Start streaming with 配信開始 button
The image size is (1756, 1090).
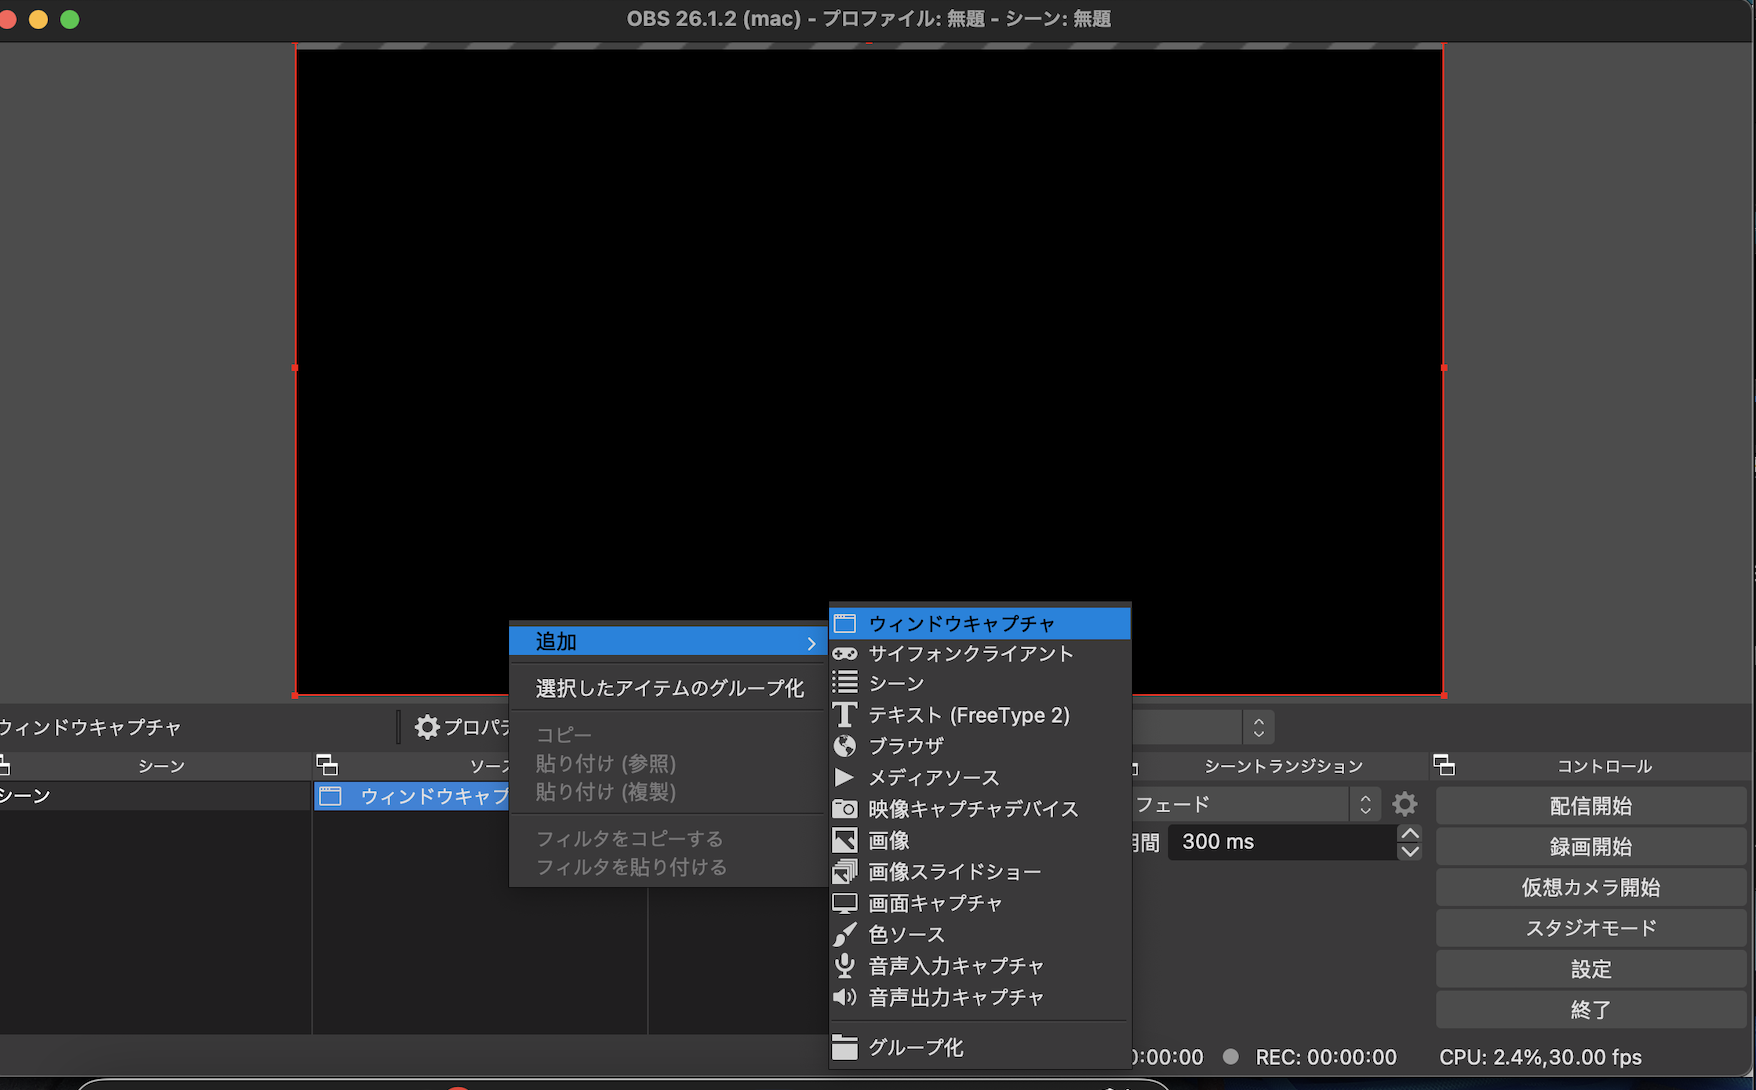tap(1590, 805)
